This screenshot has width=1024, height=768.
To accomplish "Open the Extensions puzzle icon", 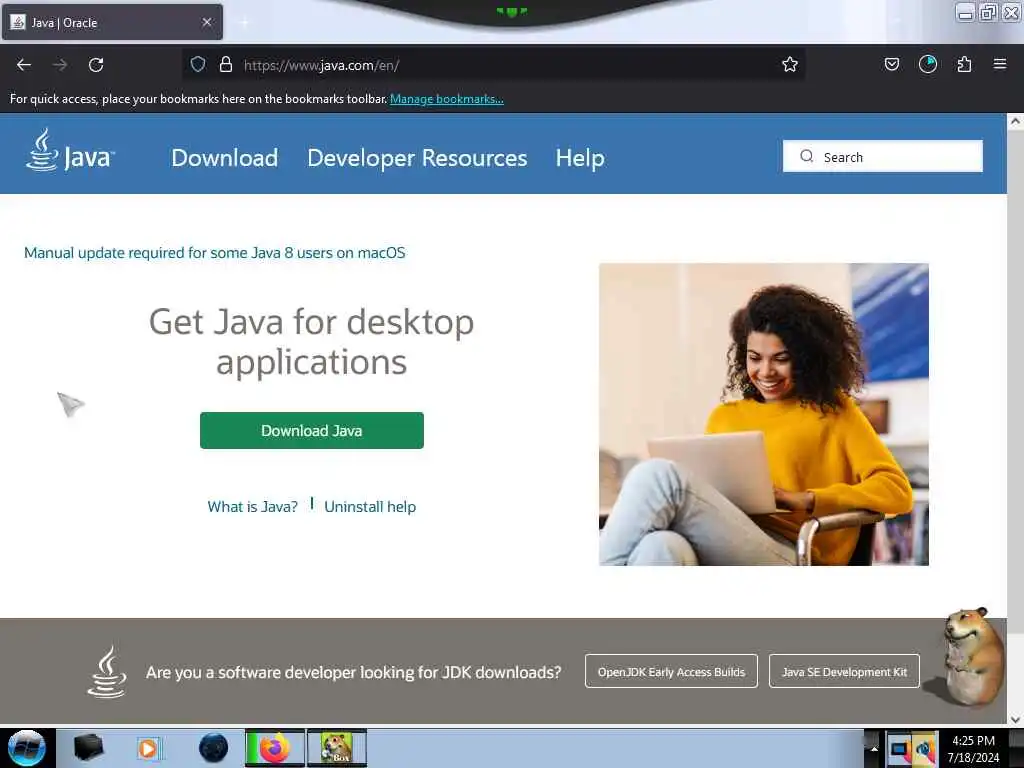I will point(964,64).
